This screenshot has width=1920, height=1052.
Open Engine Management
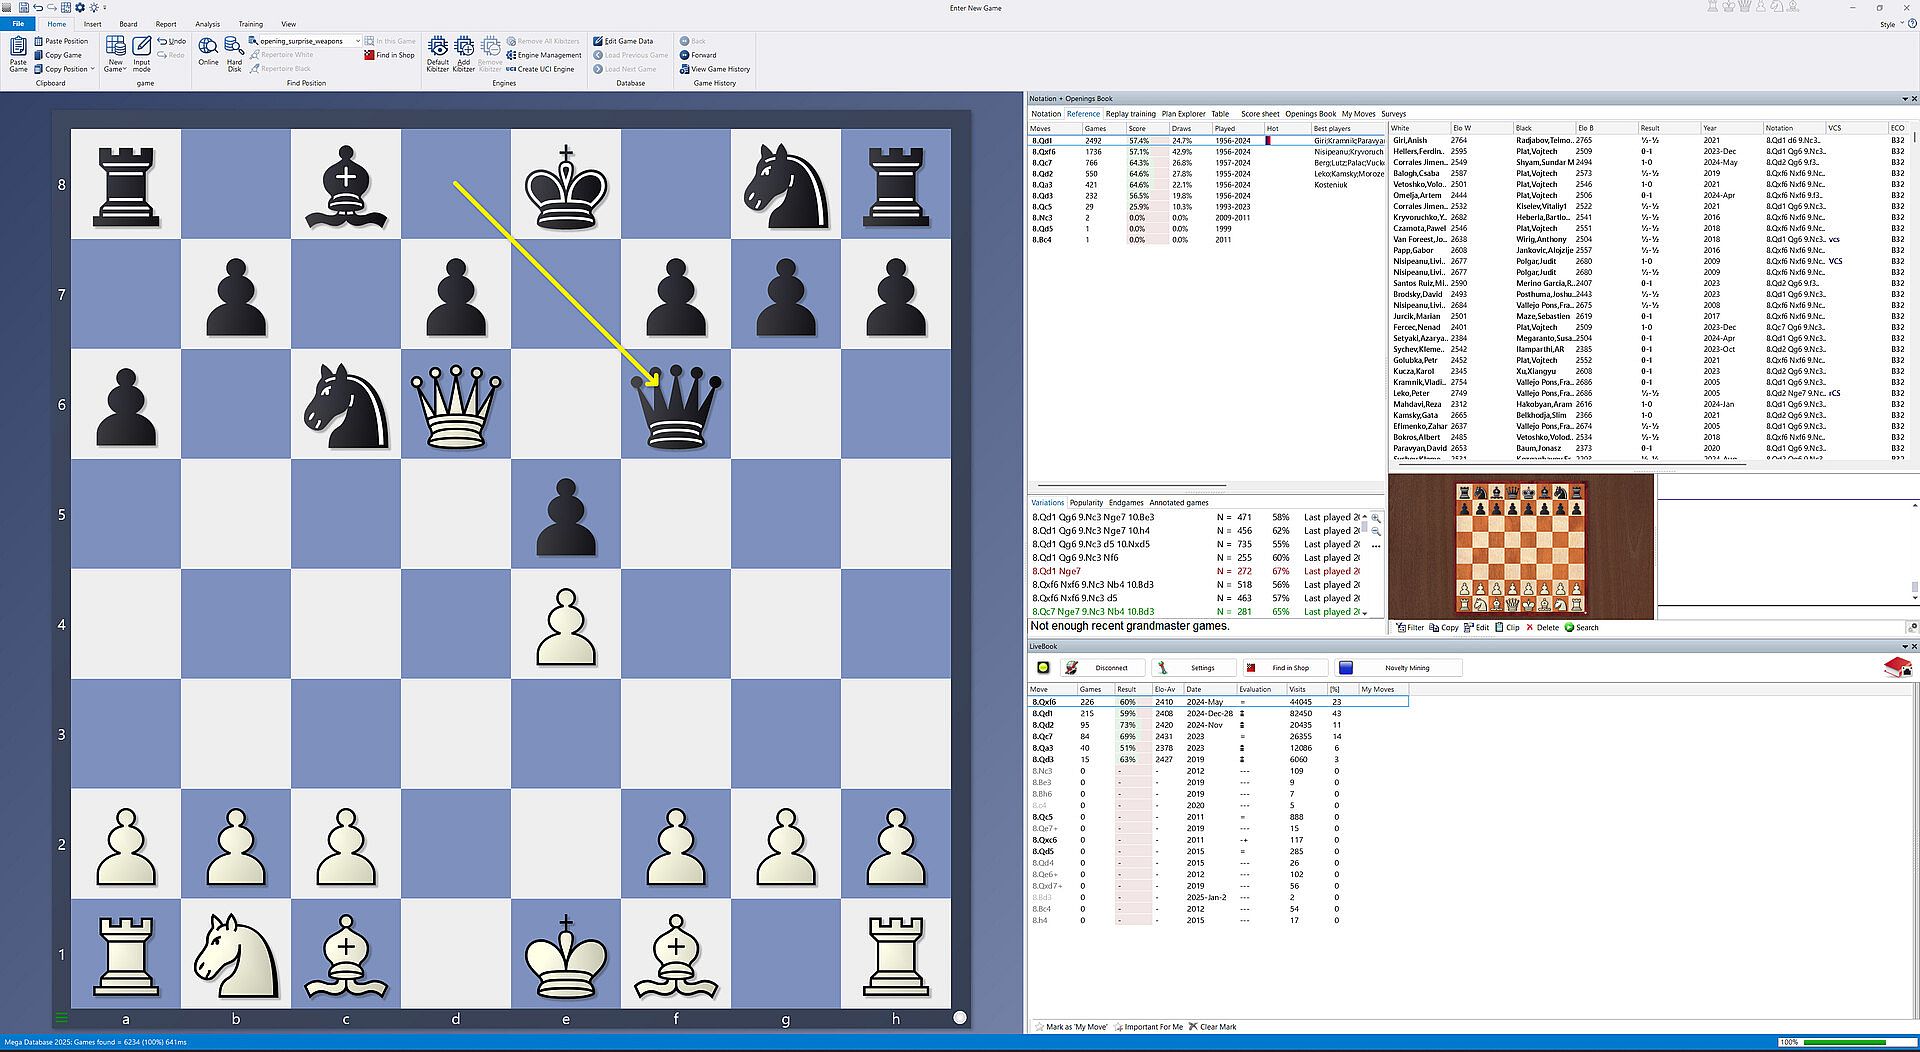544,55
